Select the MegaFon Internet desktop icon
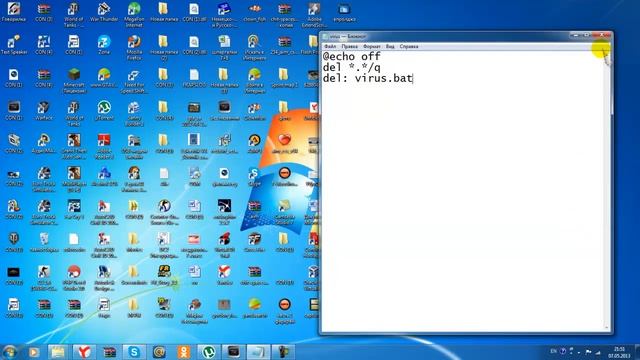The height and width of the screenshot is (360, 640). tap(134, 15)
